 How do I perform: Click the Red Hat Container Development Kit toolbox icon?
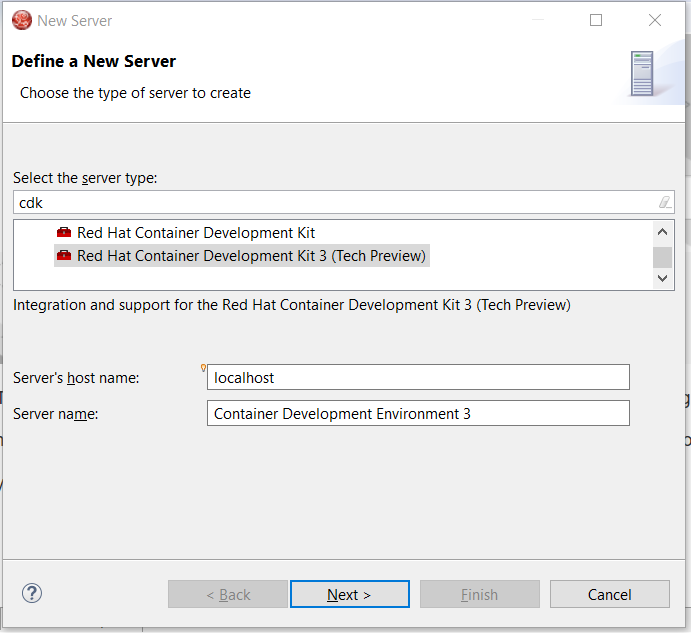pos(64,233)
